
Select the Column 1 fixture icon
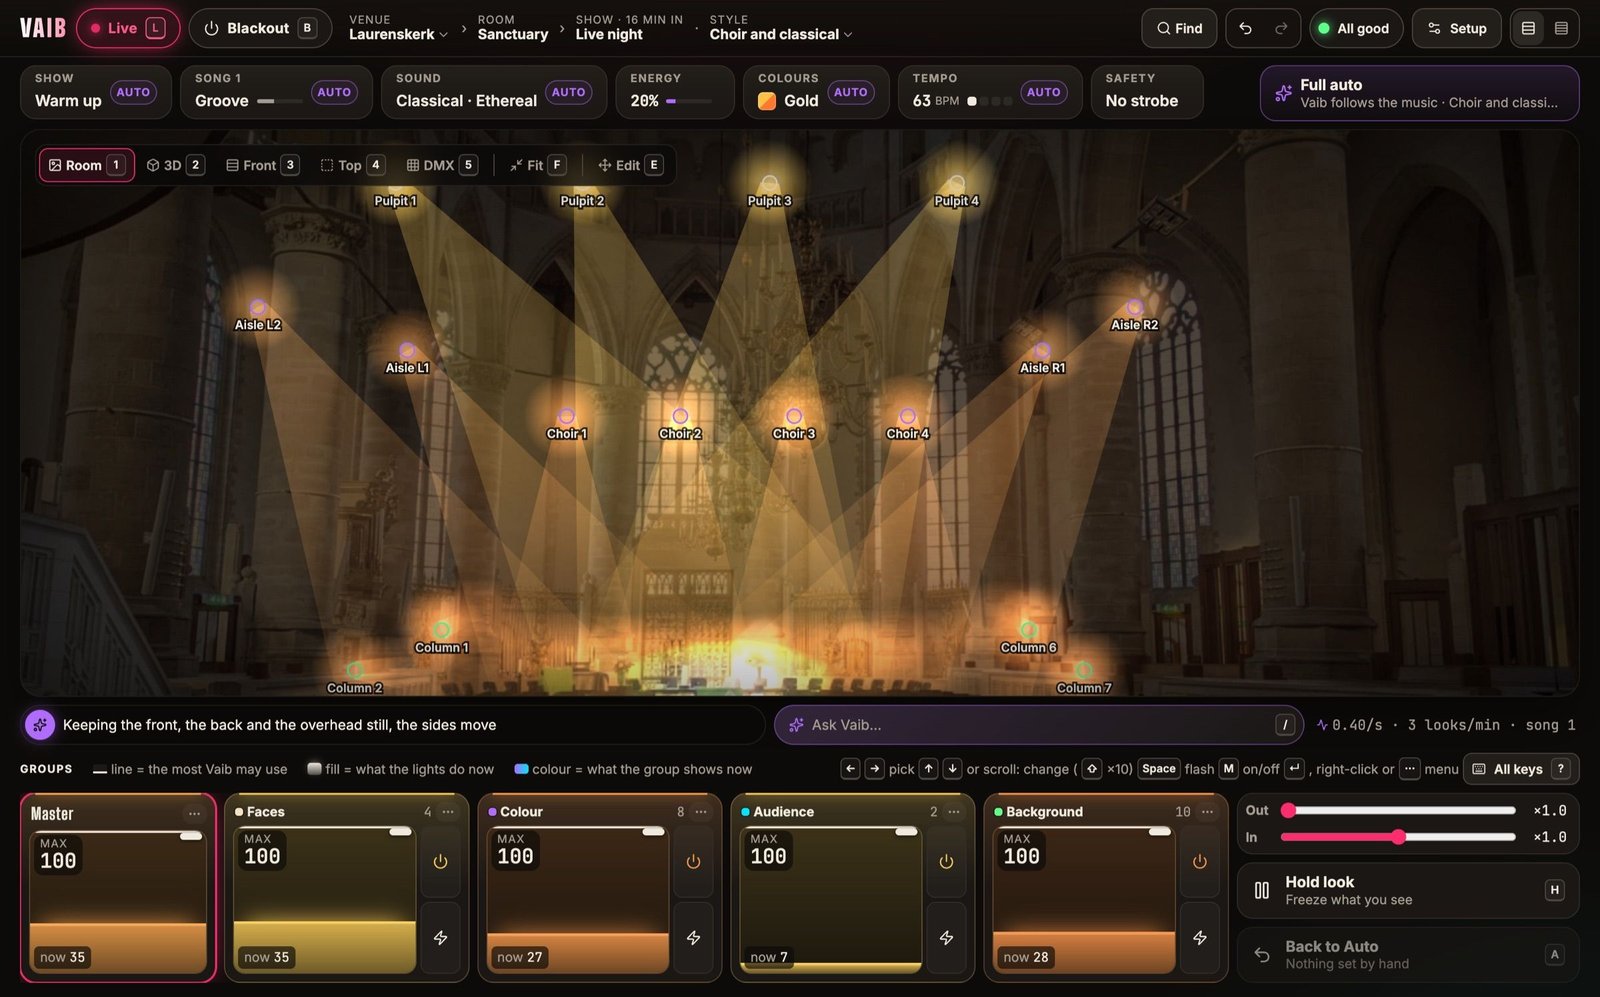(442, 630)
